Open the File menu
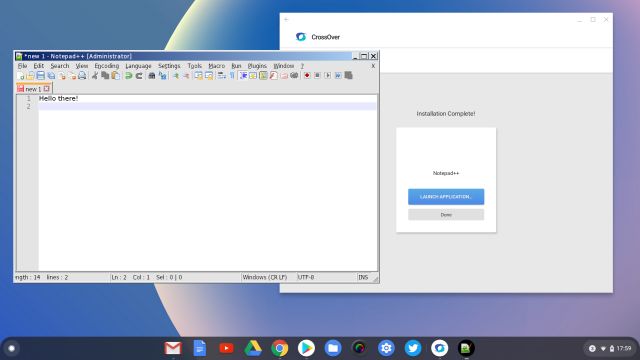640x360 pixels. tap(22, 66)
